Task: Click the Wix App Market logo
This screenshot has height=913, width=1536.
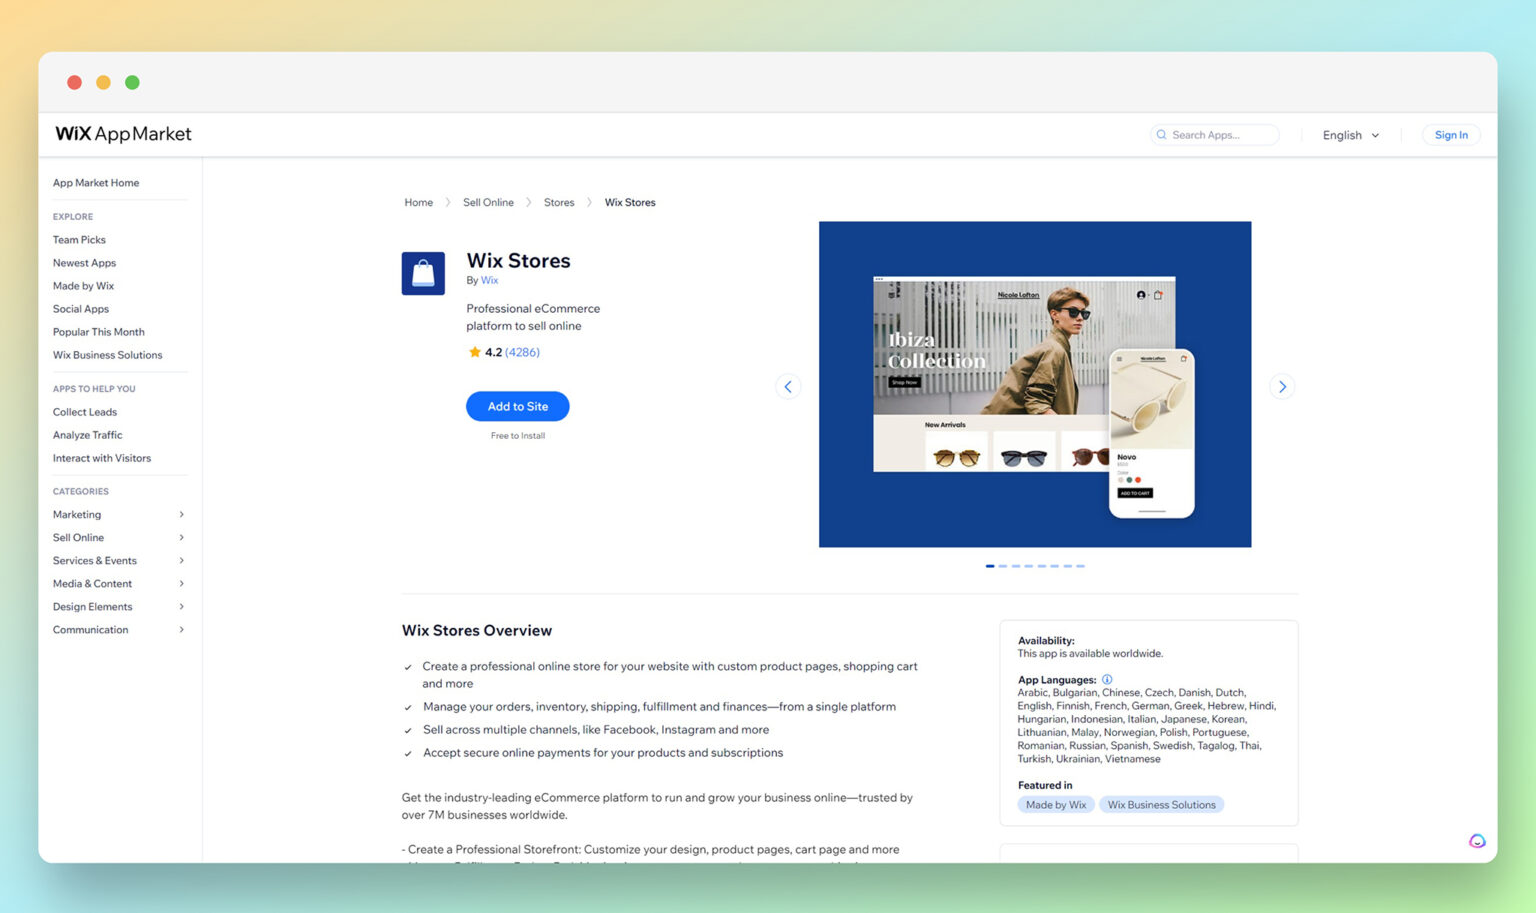Action: 122,133
